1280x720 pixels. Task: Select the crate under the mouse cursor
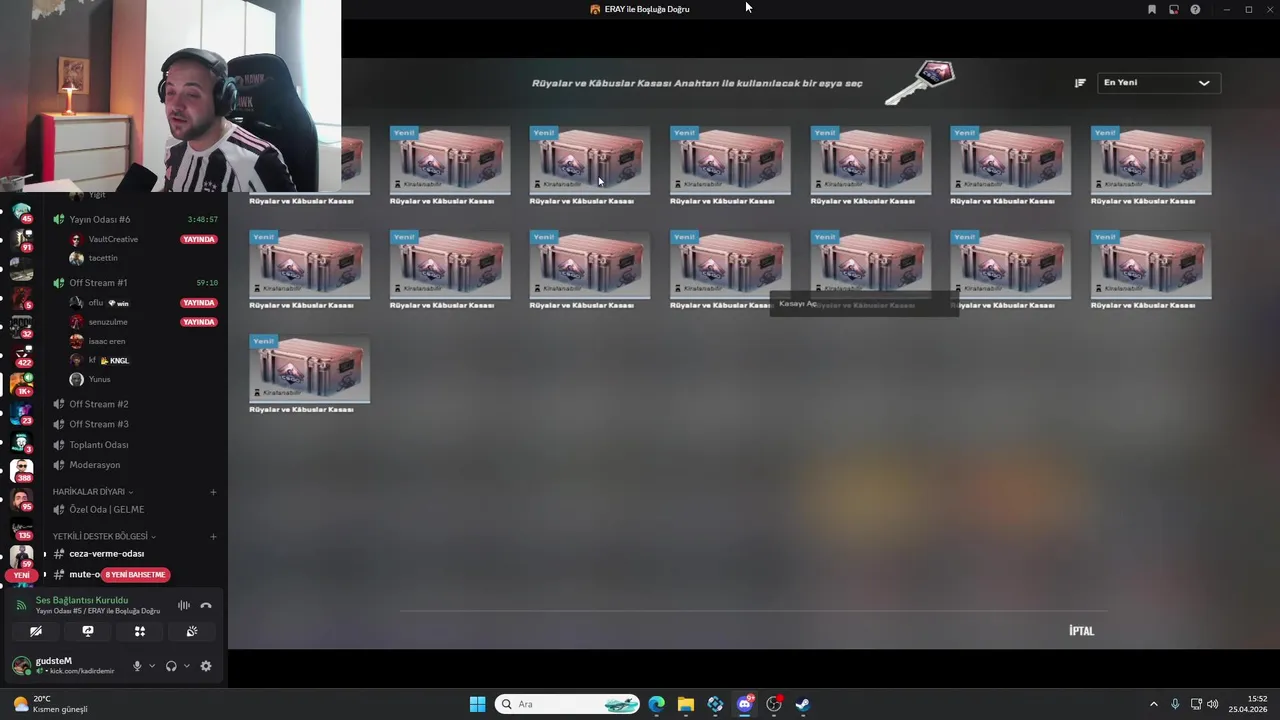[589, 161]
